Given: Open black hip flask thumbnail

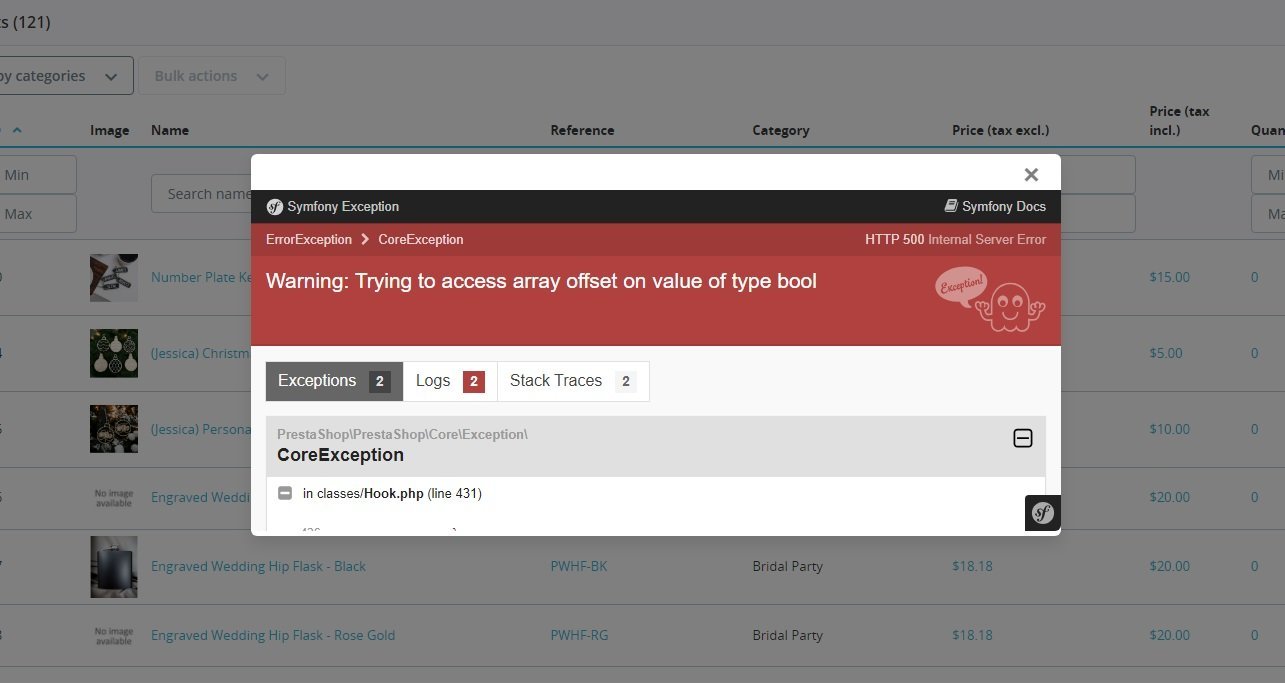Looking at the screenshot, I should tap(114, 566).
